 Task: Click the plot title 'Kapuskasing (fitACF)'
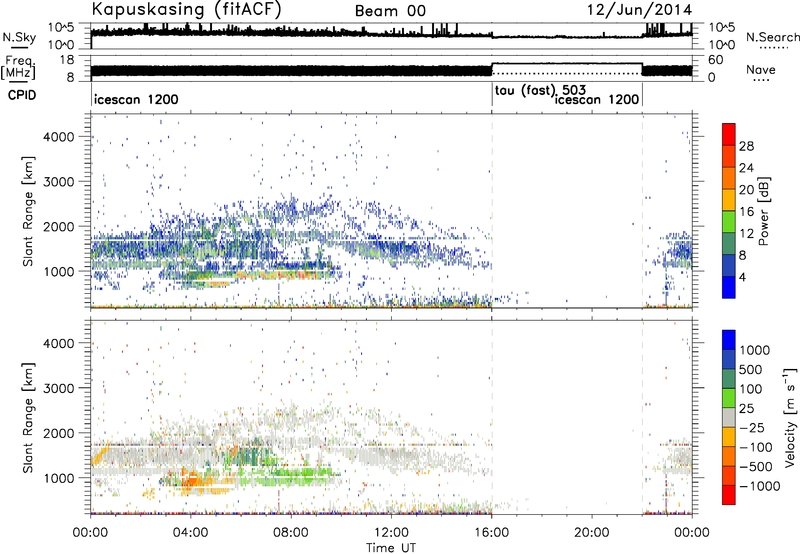click(x=186, y=10)
